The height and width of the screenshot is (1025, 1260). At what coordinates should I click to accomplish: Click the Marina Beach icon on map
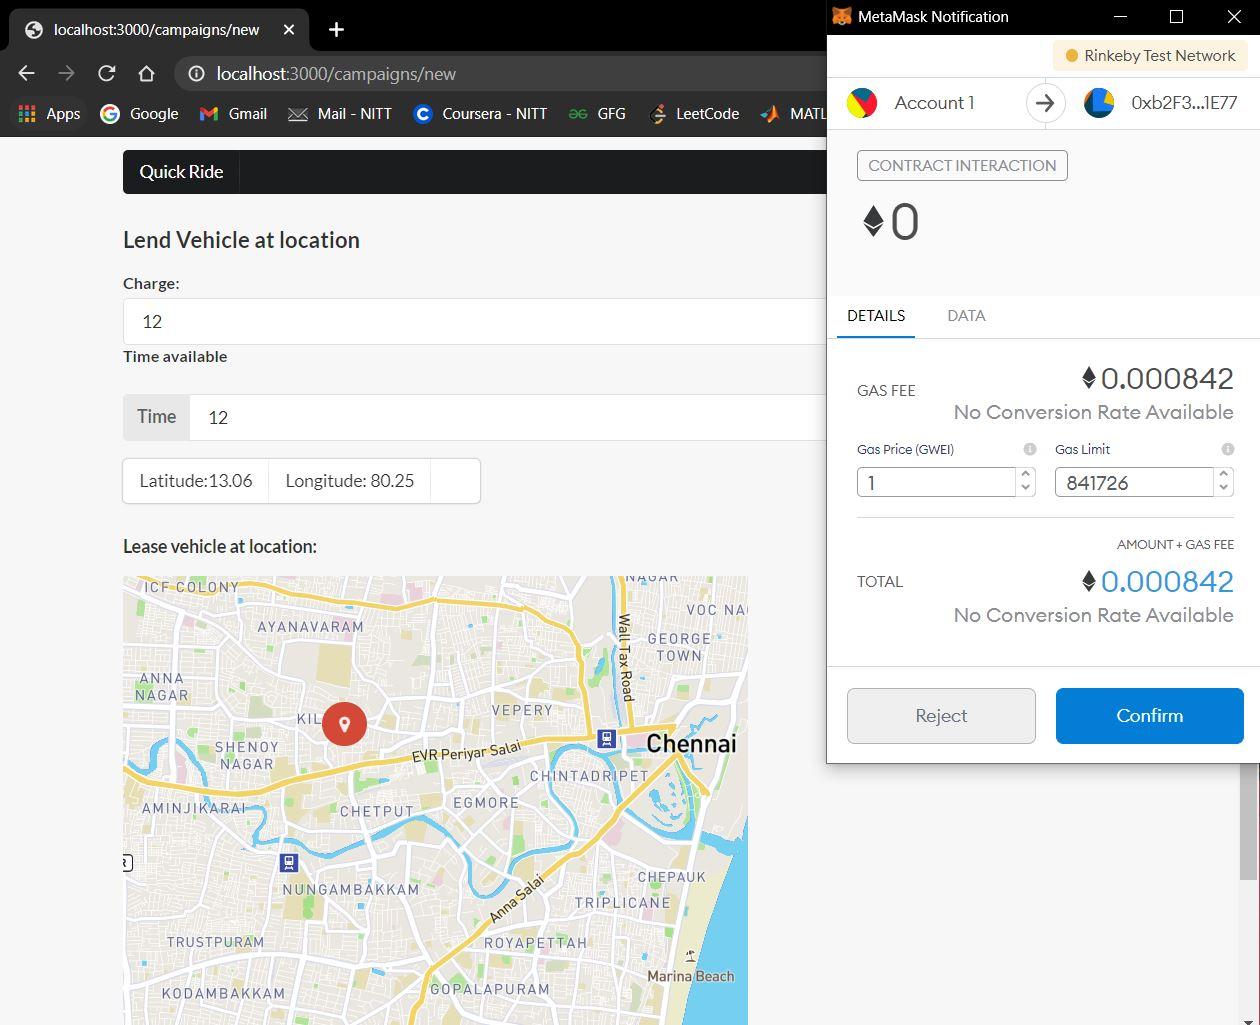(690, 956)
